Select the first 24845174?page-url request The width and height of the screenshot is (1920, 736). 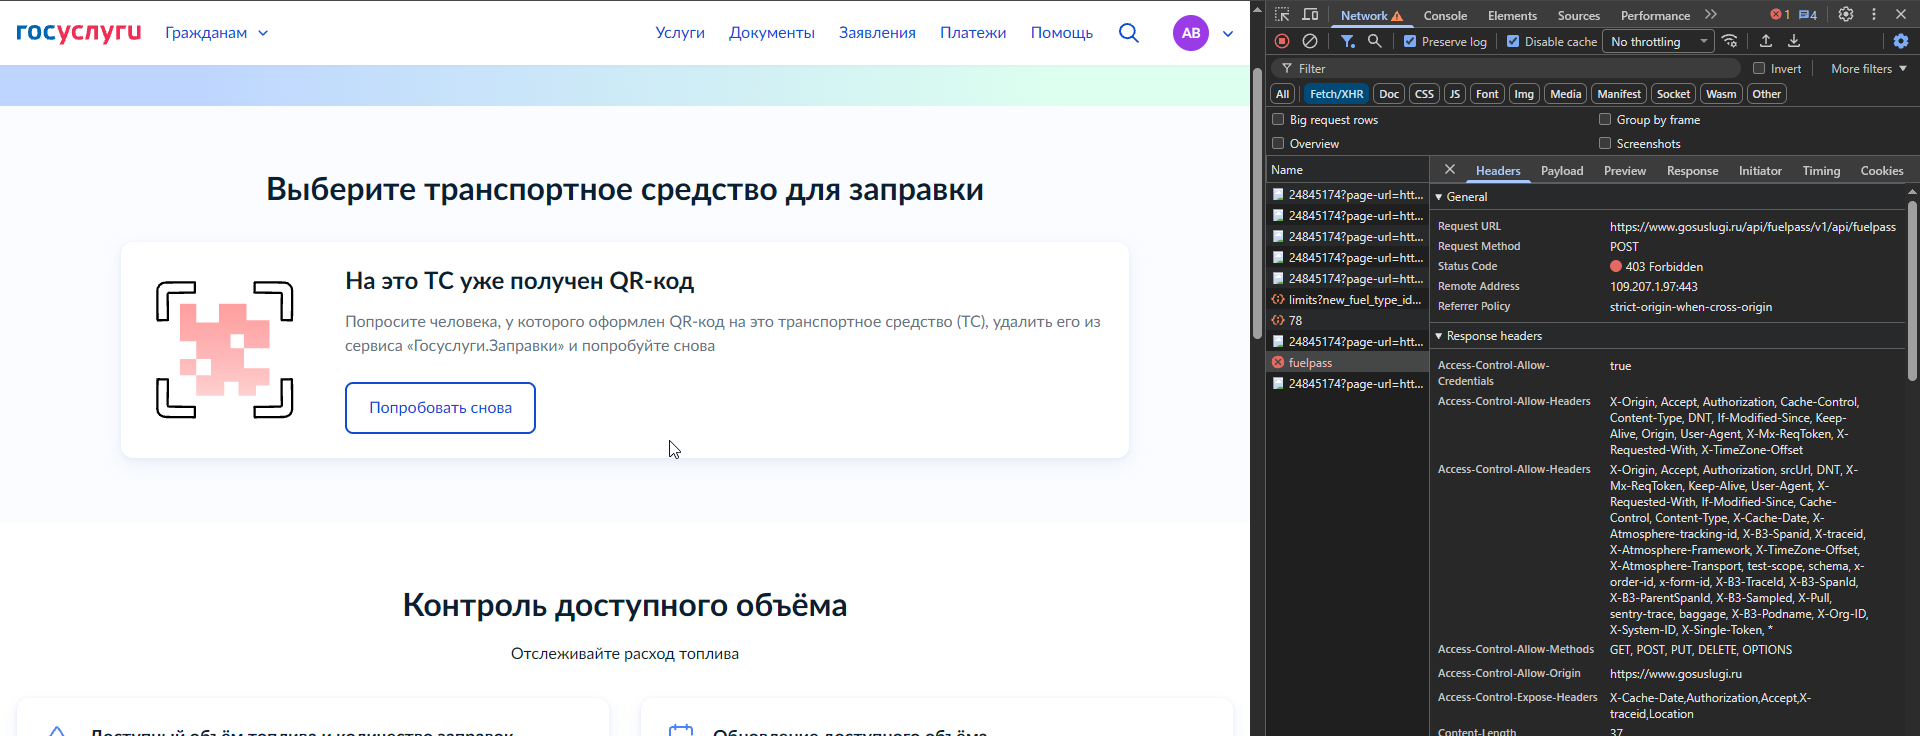pos(1347,195)
